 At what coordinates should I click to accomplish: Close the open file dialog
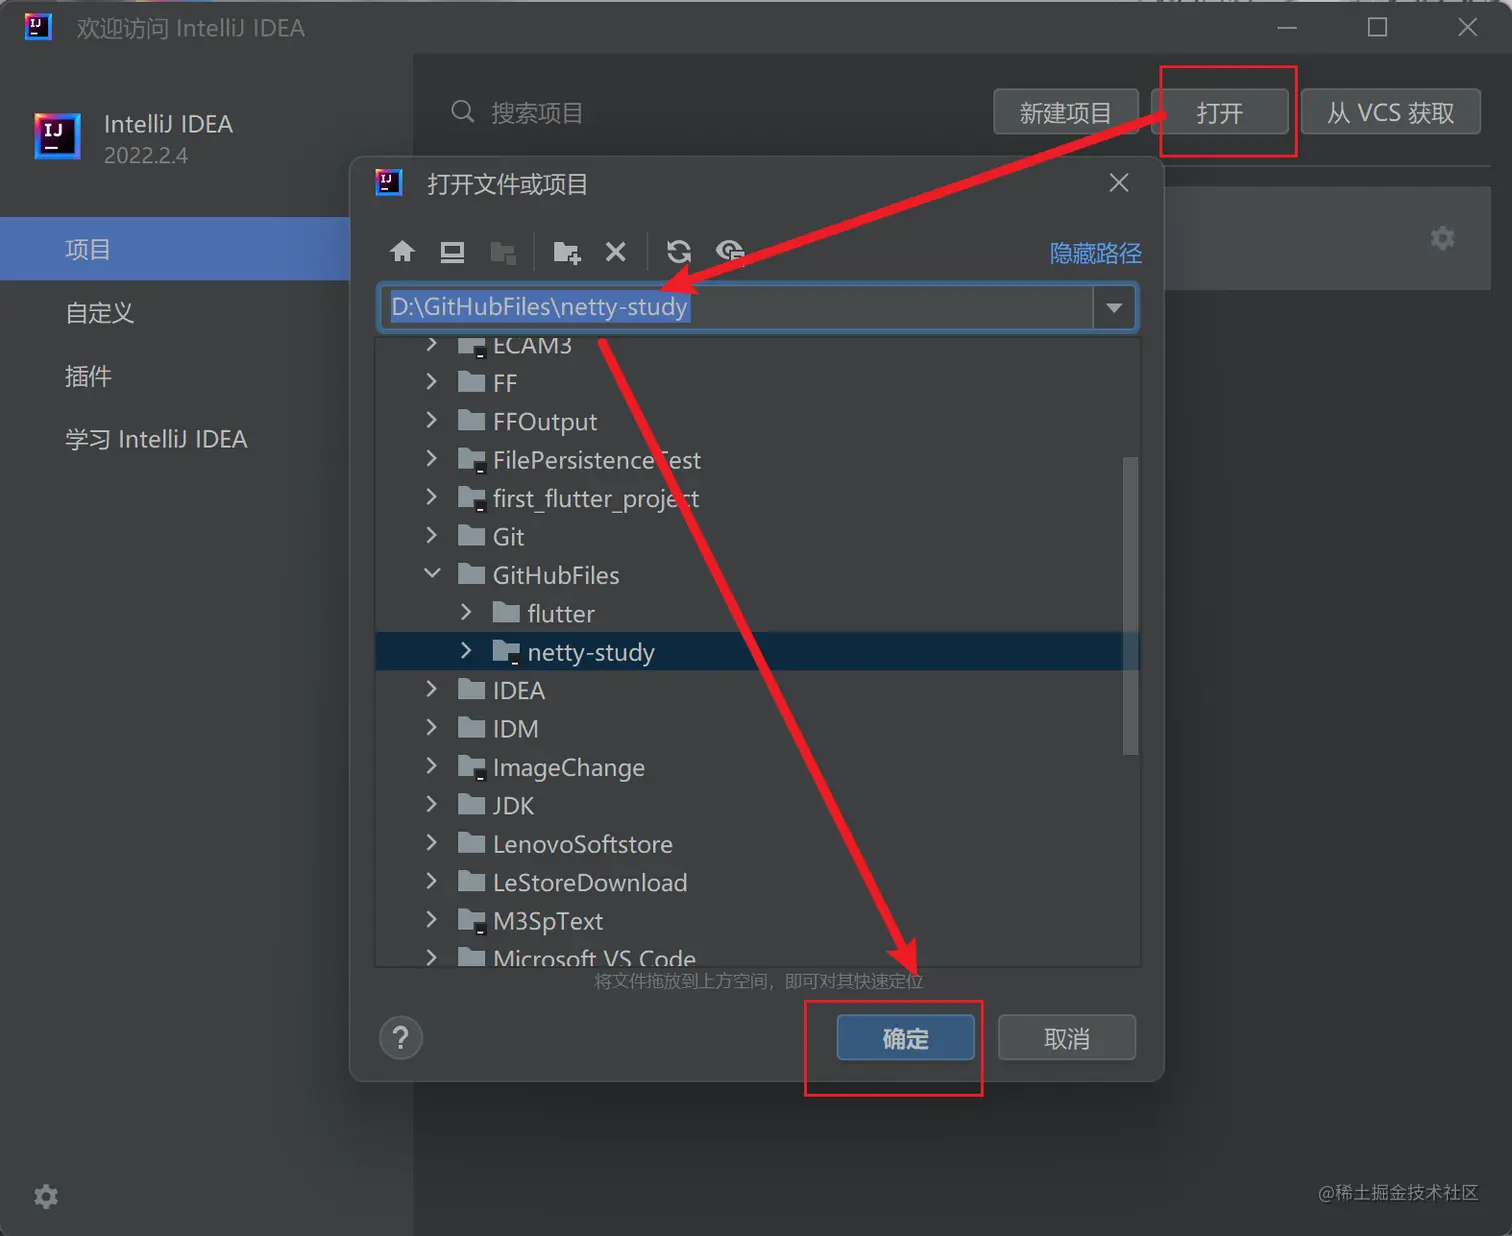tap(1119, 183)
